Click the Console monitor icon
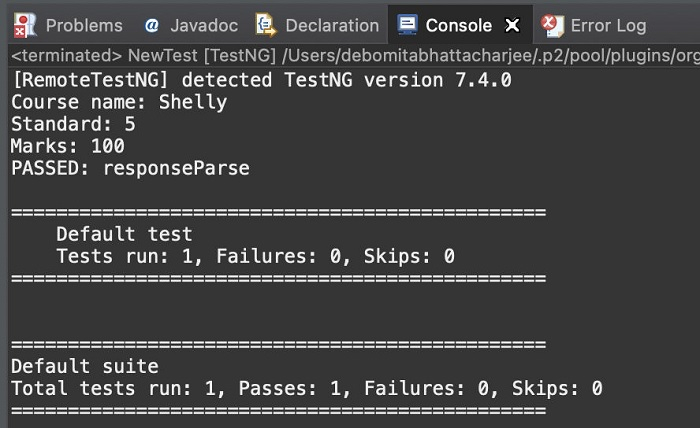Screen dimensions: 700x428 click(x=408, y=25)
